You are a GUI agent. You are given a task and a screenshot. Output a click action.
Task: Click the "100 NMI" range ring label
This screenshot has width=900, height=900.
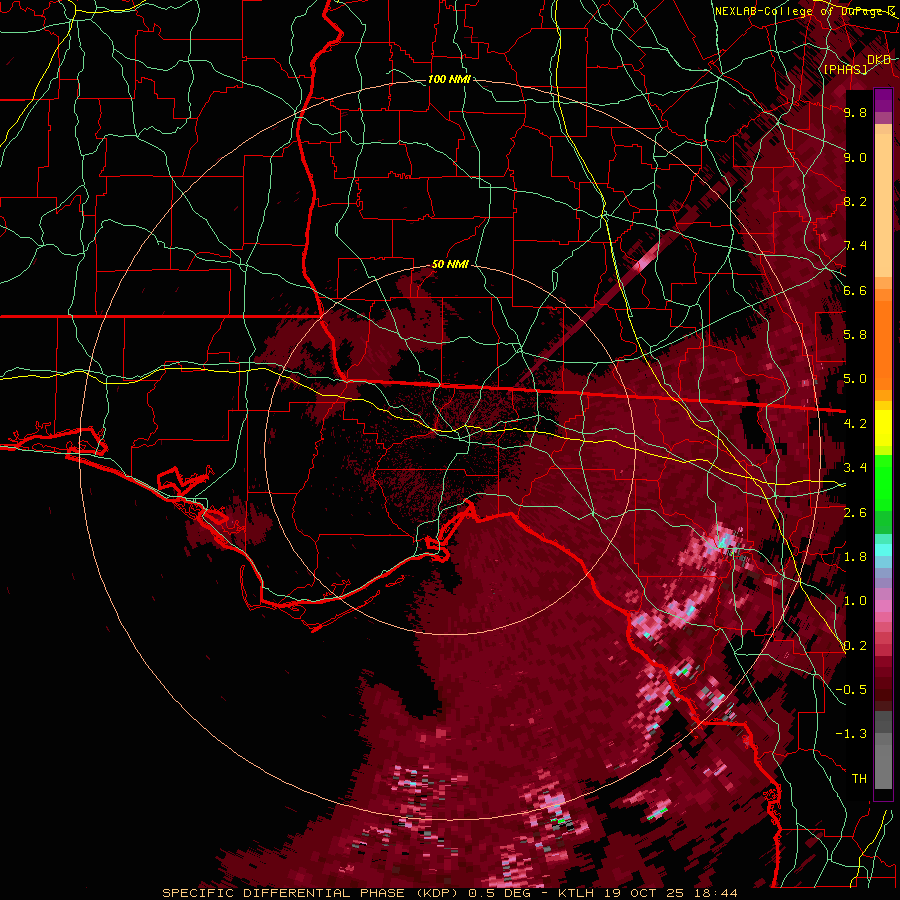449,79
